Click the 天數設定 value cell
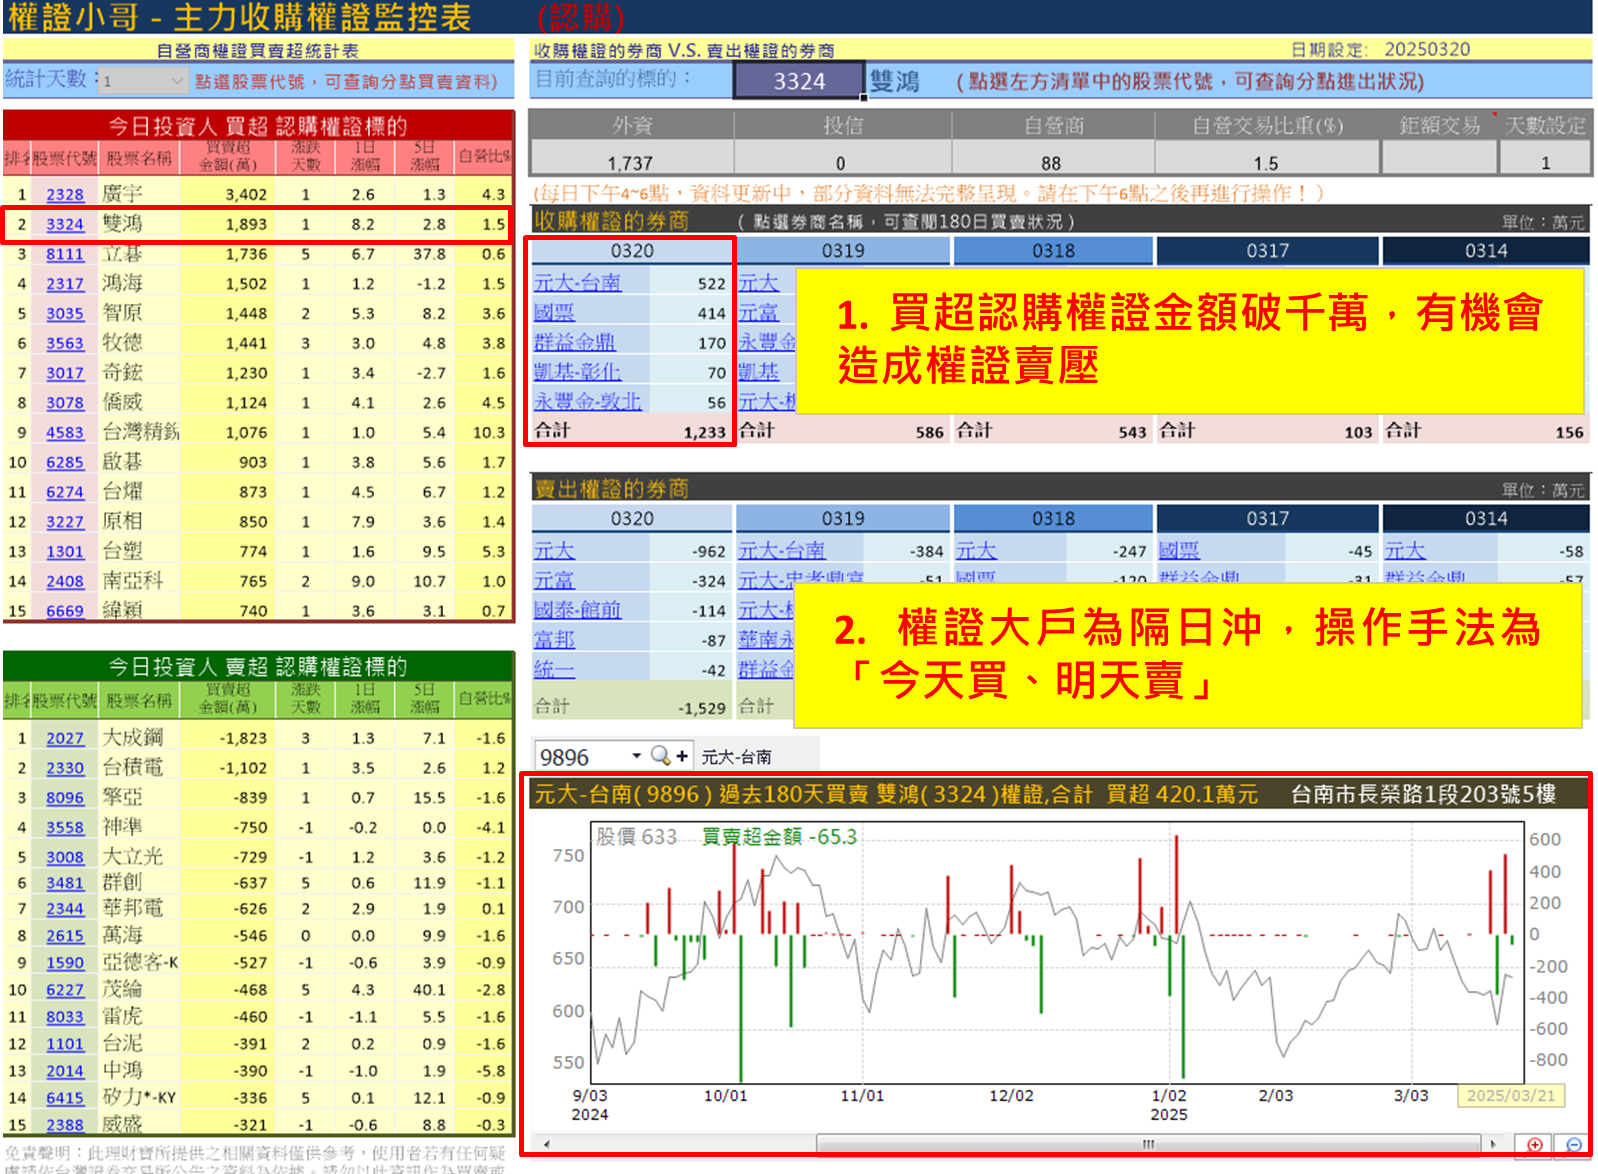This screenshot has width=1598, height=1174. (x=1544, y=162)
